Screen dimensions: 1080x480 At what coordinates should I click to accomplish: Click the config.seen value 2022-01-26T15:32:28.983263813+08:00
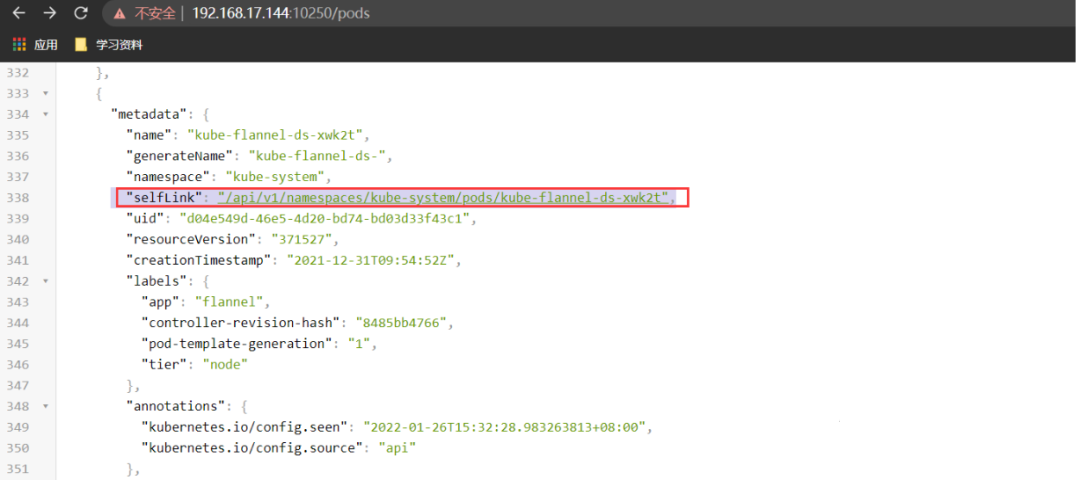point(504,427)
